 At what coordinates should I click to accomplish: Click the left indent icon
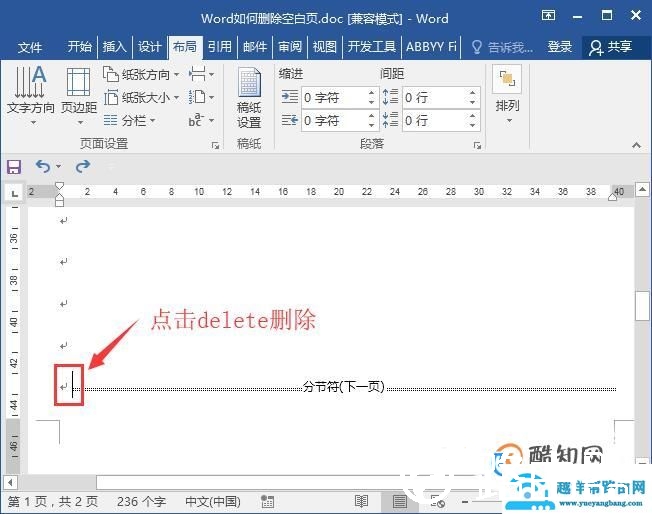[x=289, y=97]
